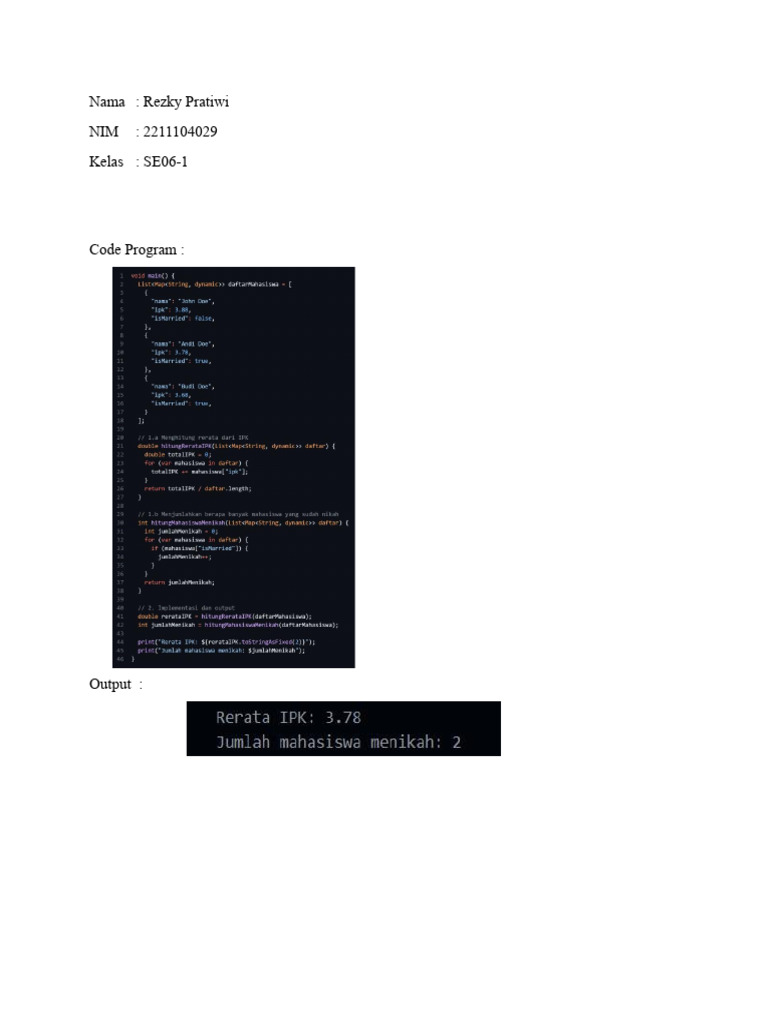
Task: Click the Rerata IPK: 3.78 output line
Action: coord(288,718)
